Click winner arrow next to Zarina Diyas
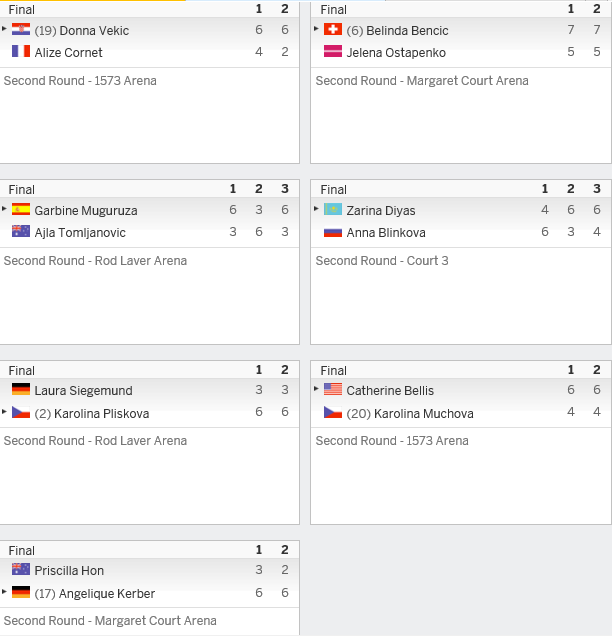 [x=317, y=209]
